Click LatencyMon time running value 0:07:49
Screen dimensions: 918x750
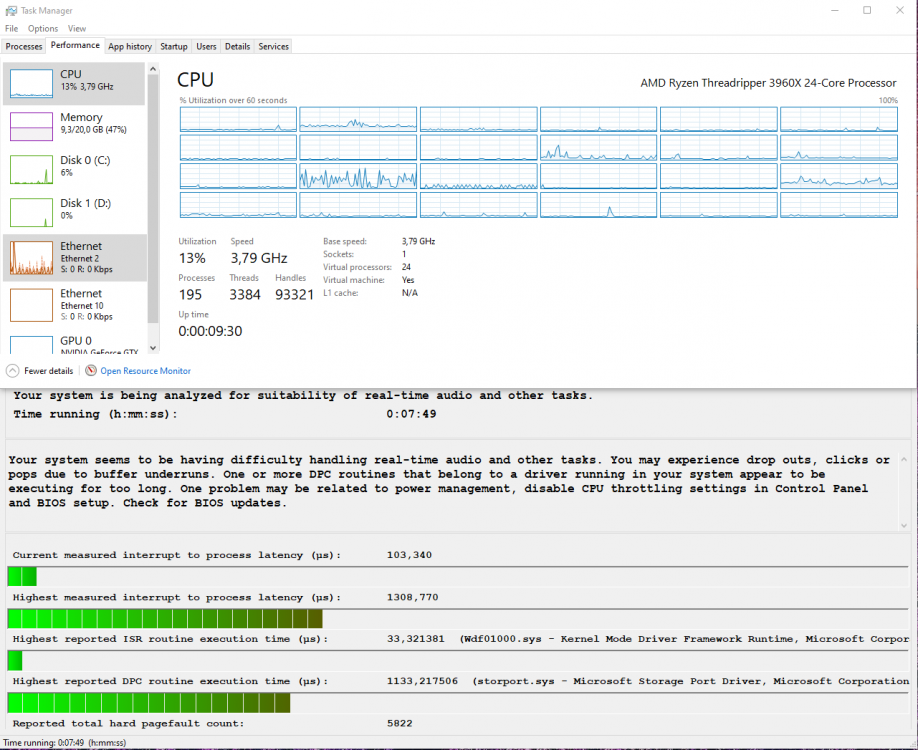(411, 414)
